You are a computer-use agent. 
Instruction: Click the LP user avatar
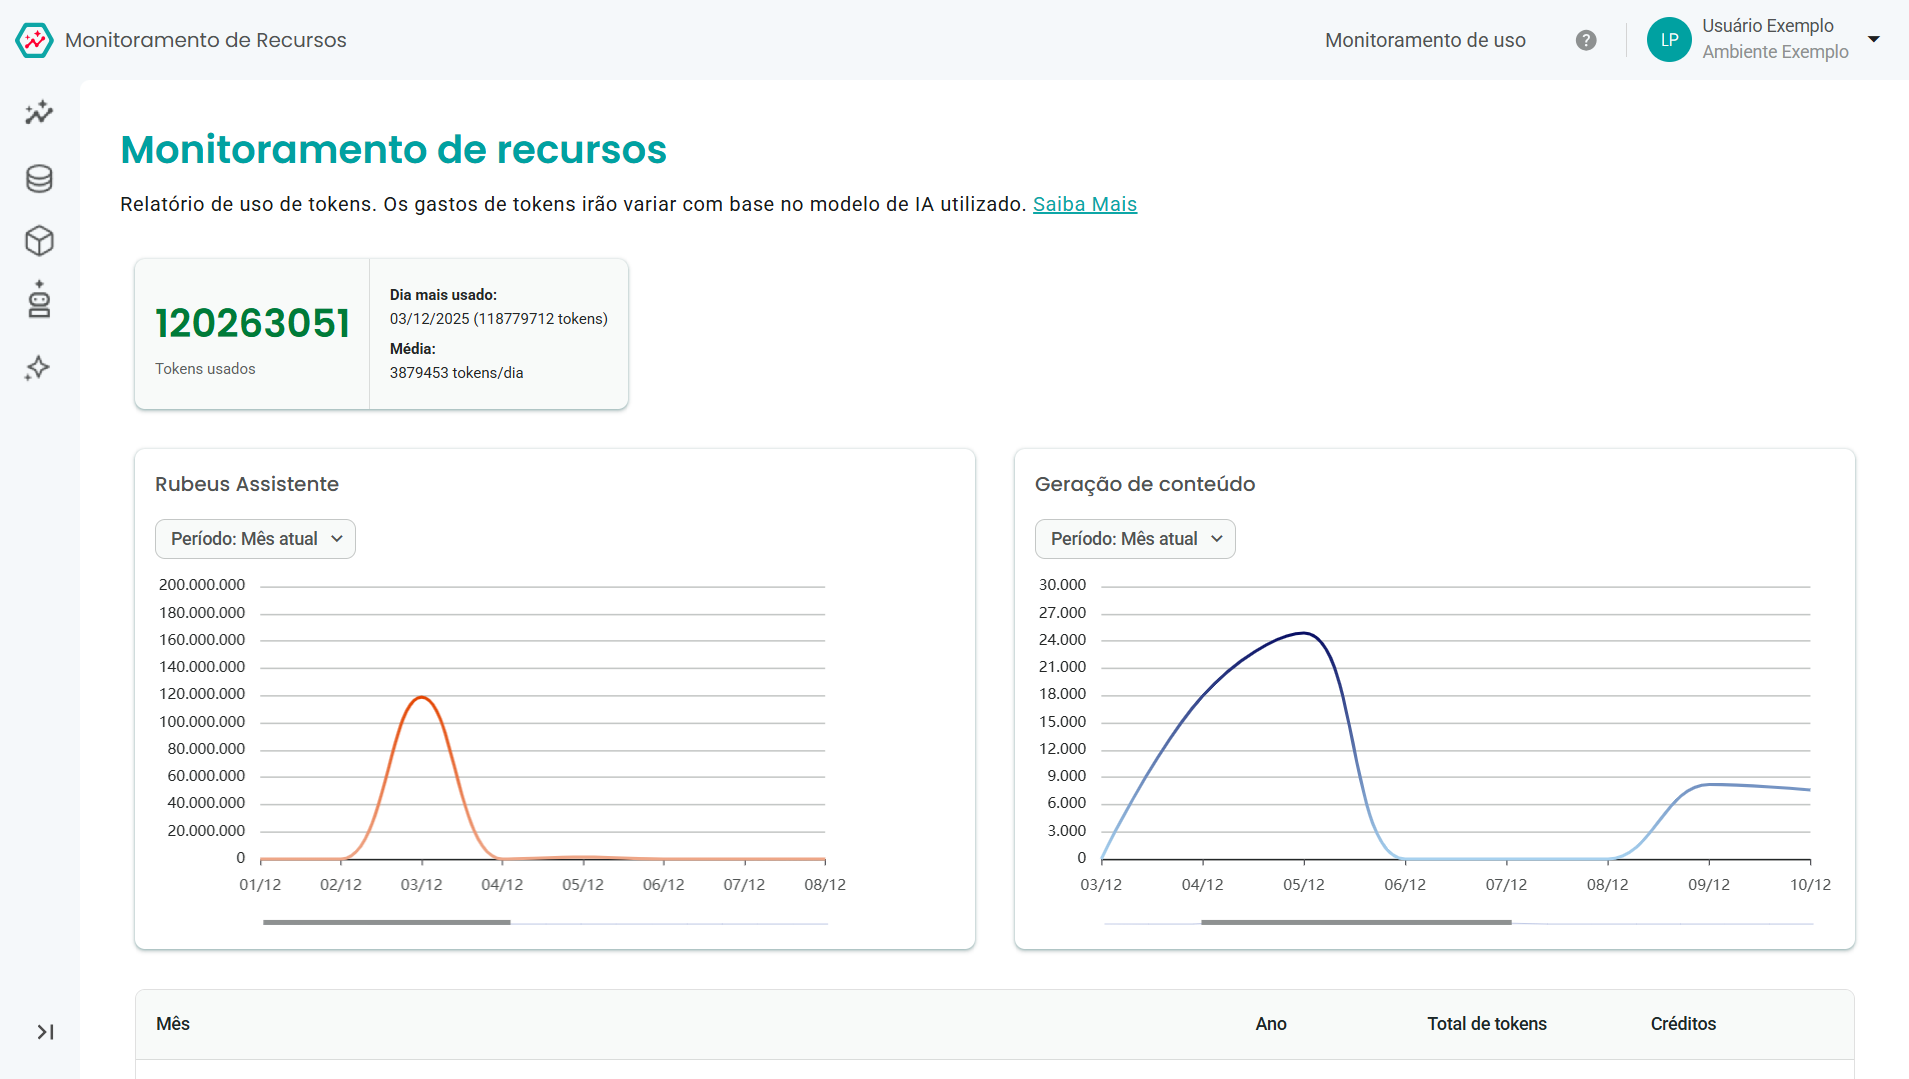point(1669,40)
